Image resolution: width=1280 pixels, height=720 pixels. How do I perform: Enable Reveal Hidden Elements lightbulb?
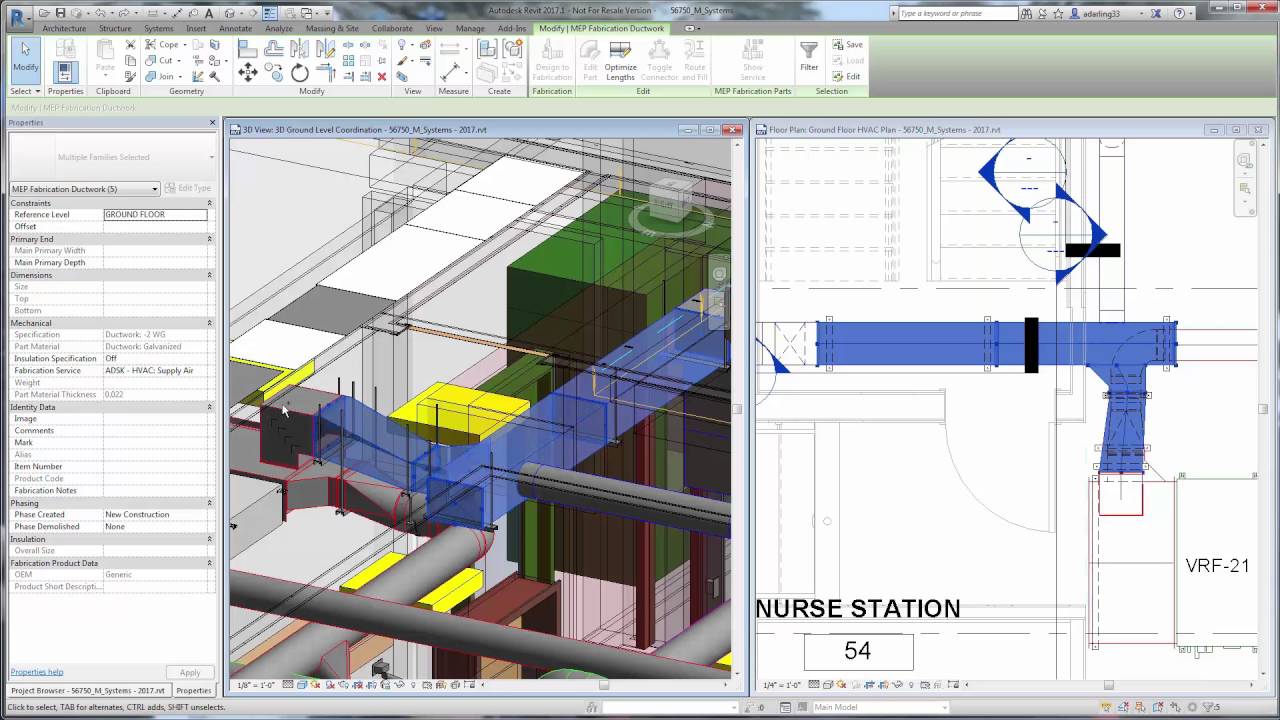pos(412,686)
